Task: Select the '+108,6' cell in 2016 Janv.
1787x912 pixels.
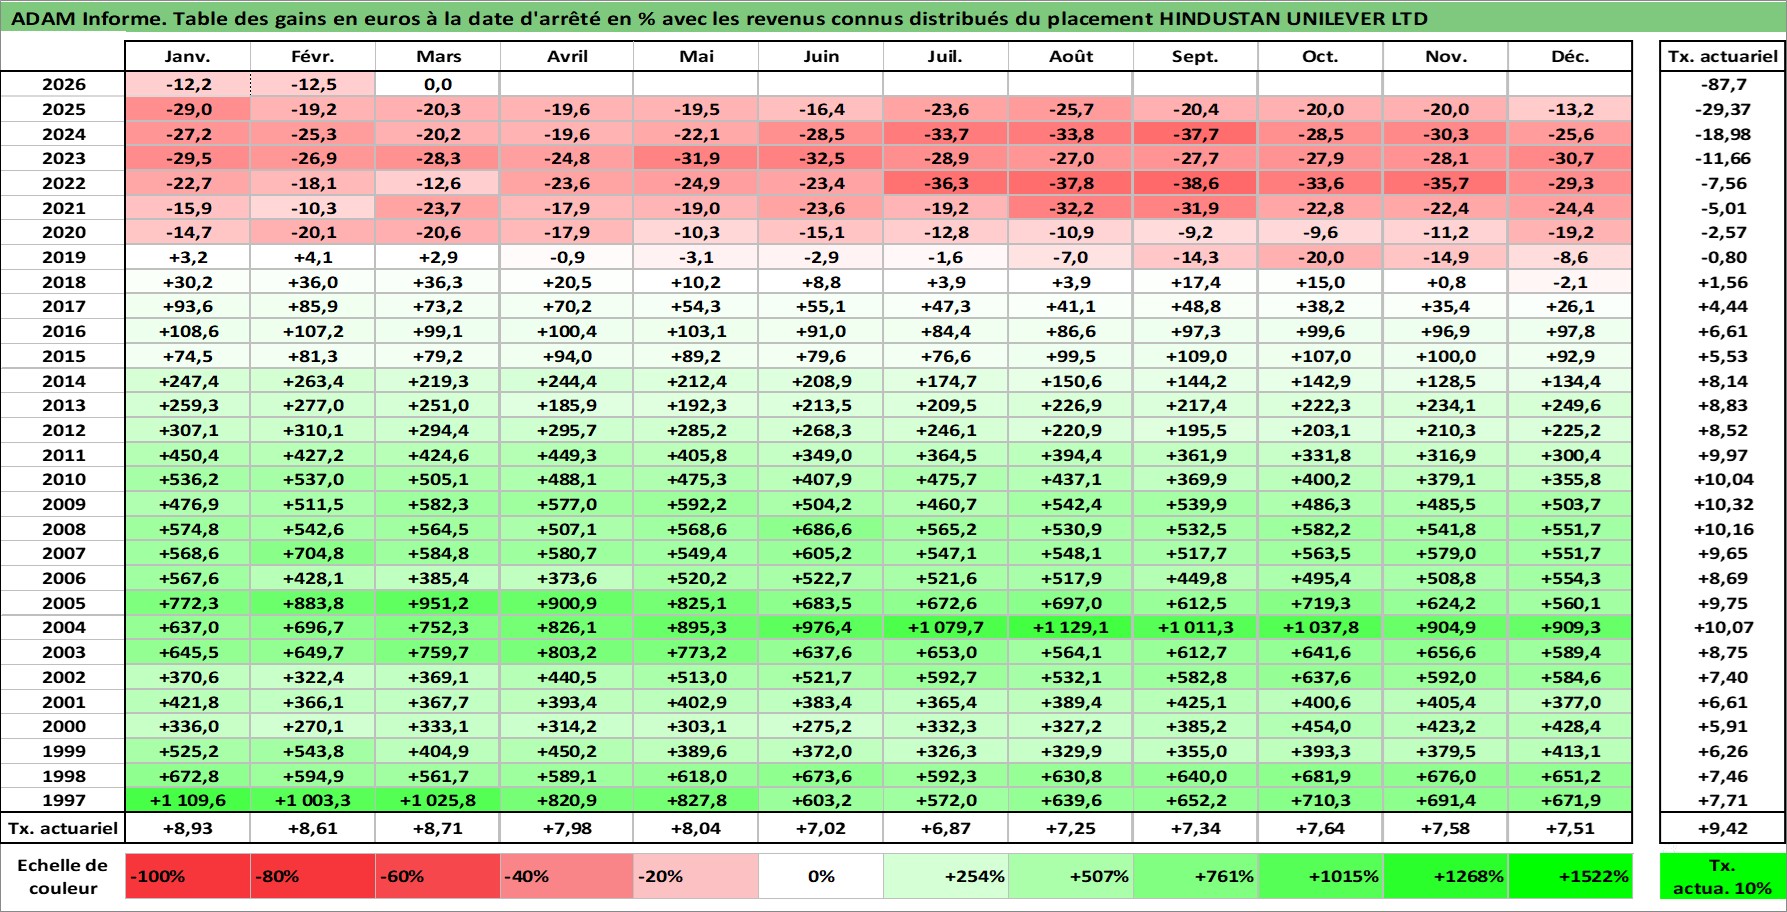Action: coord(188,331)
